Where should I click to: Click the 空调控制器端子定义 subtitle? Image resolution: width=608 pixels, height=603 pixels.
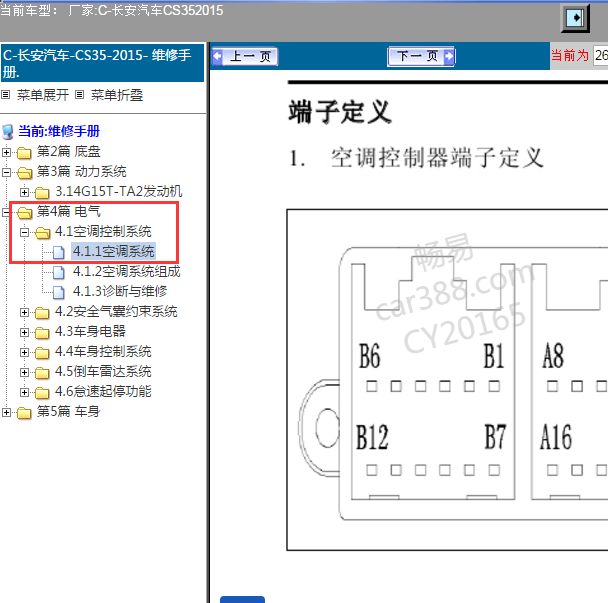(x=437, y=158)
